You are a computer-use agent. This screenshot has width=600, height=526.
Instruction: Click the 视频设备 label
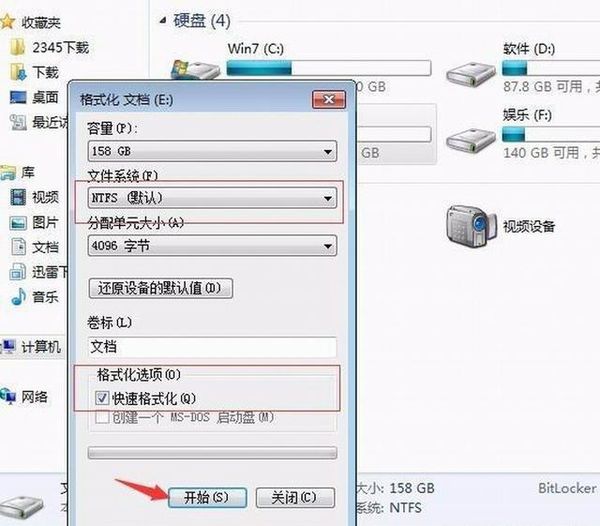(529, 226)
